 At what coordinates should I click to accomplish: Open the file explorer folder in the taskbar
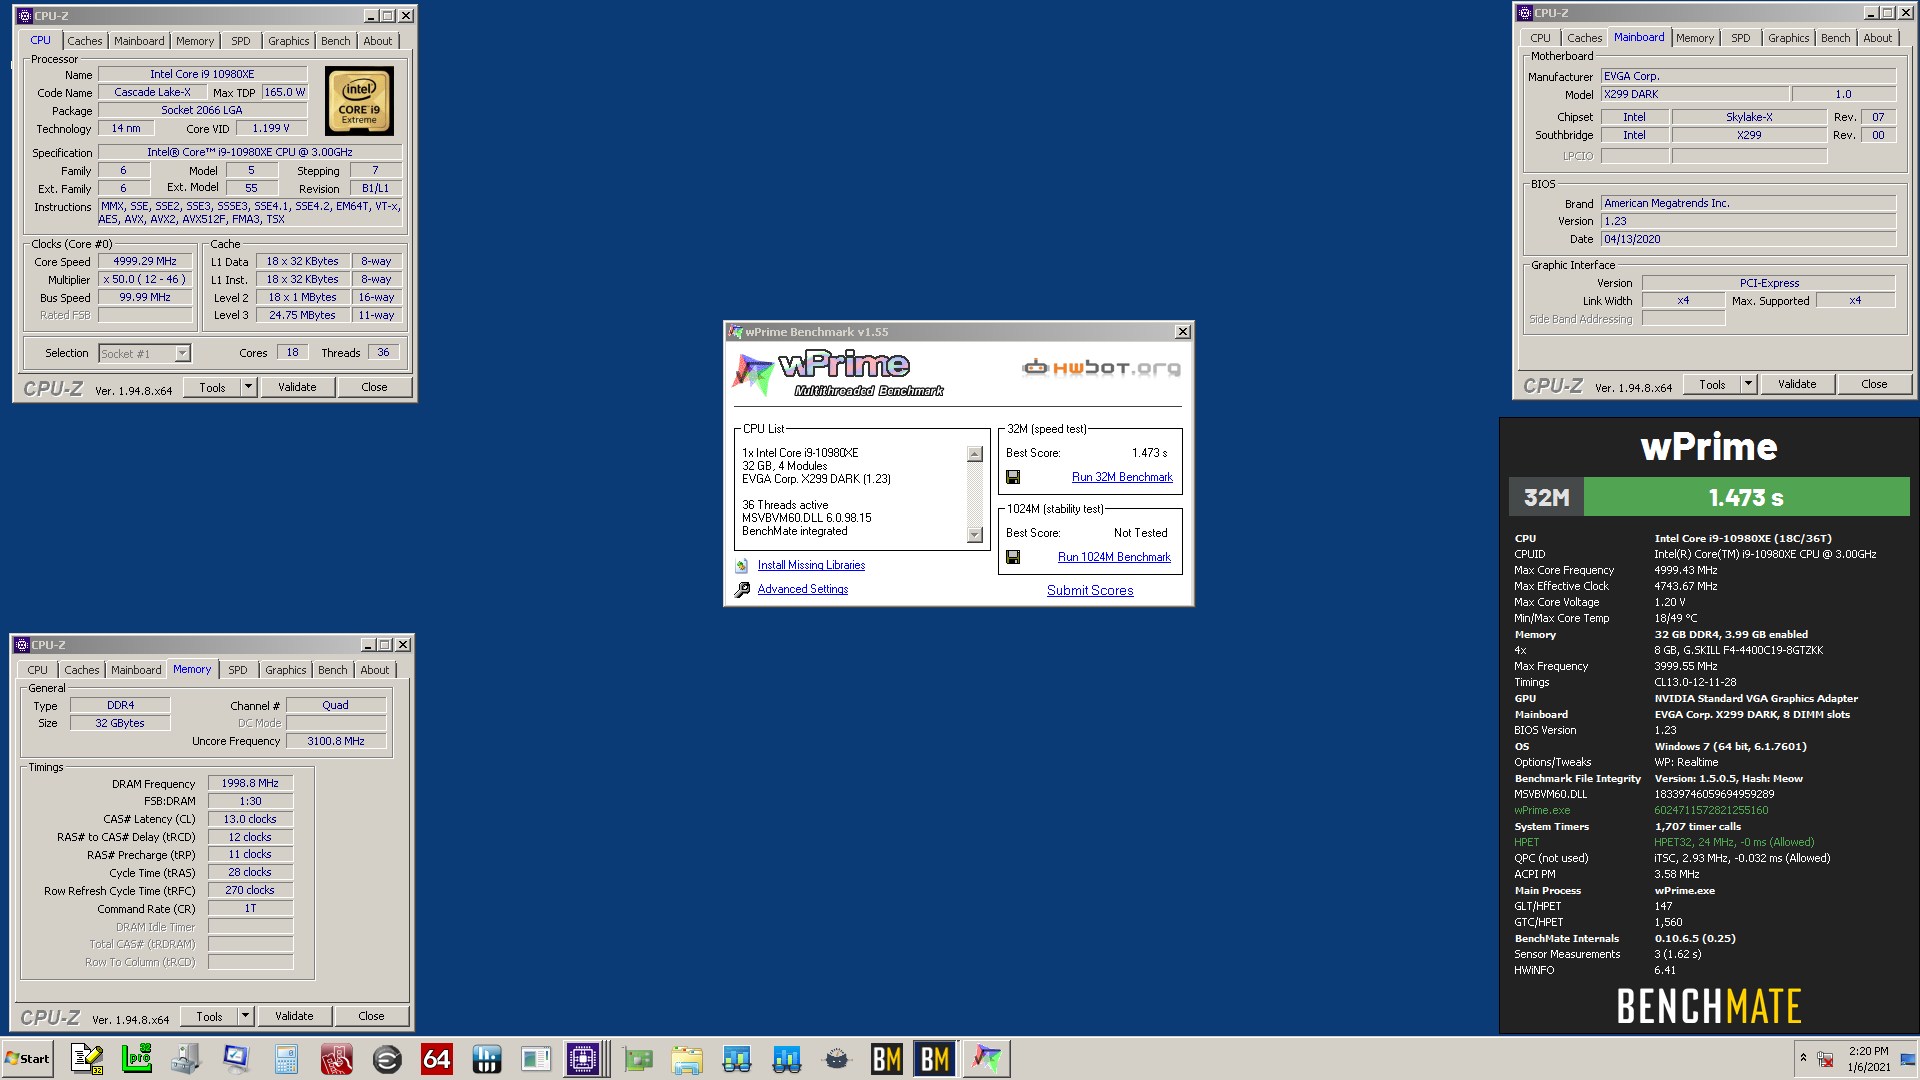[687, 1058]
